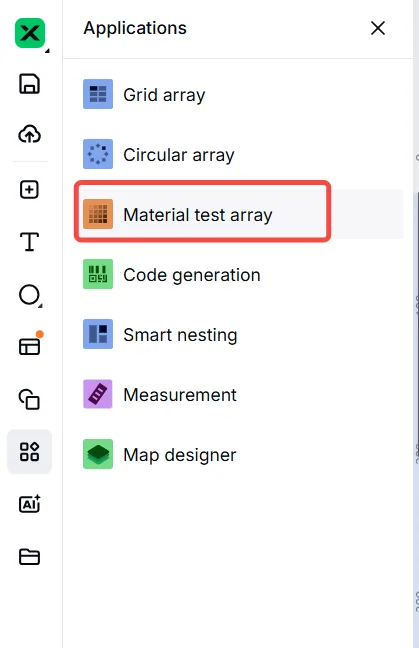Close the Applications panel
The image size is (419, 648).
pyautogui.click(x=378, y=28)
